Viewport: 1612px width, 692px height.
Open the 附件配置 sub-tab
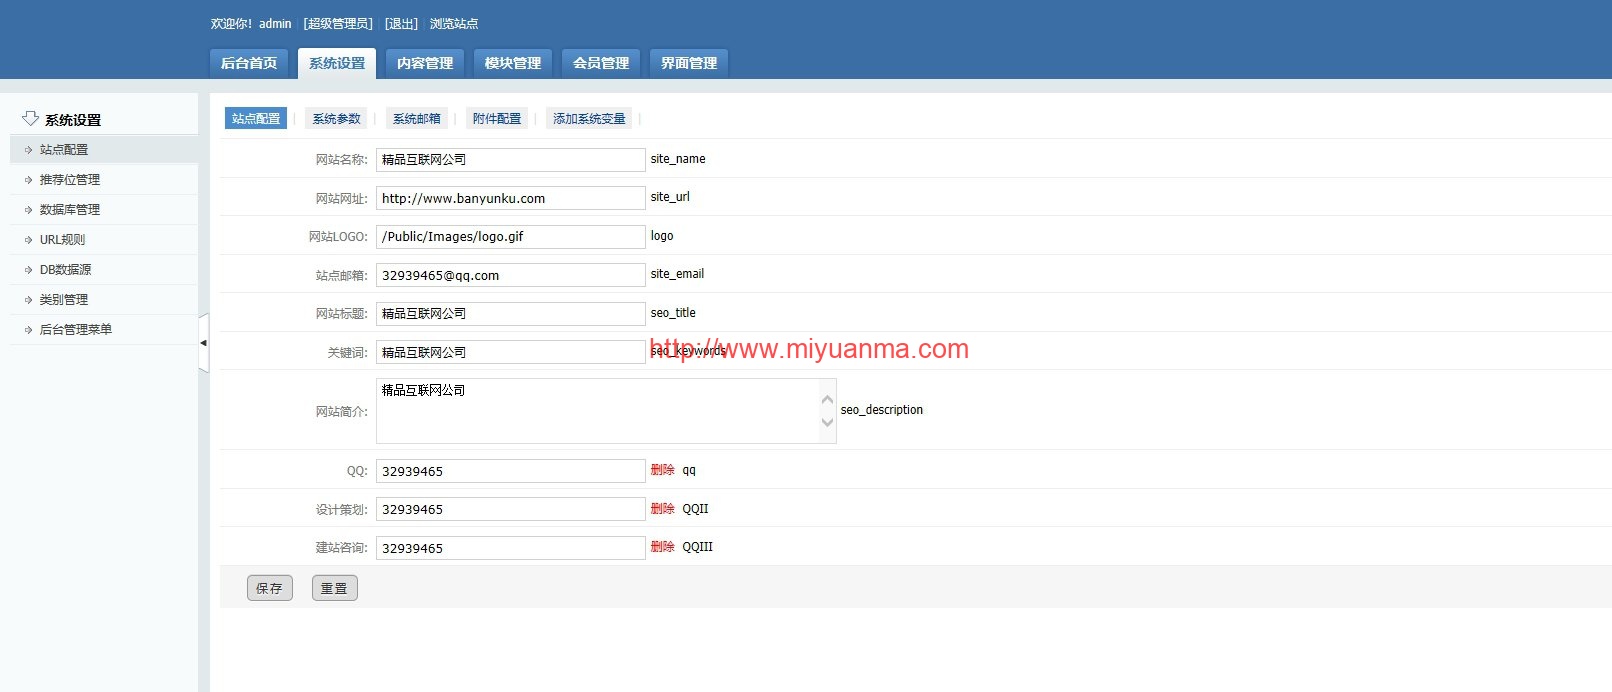click(x=497, y=118)
